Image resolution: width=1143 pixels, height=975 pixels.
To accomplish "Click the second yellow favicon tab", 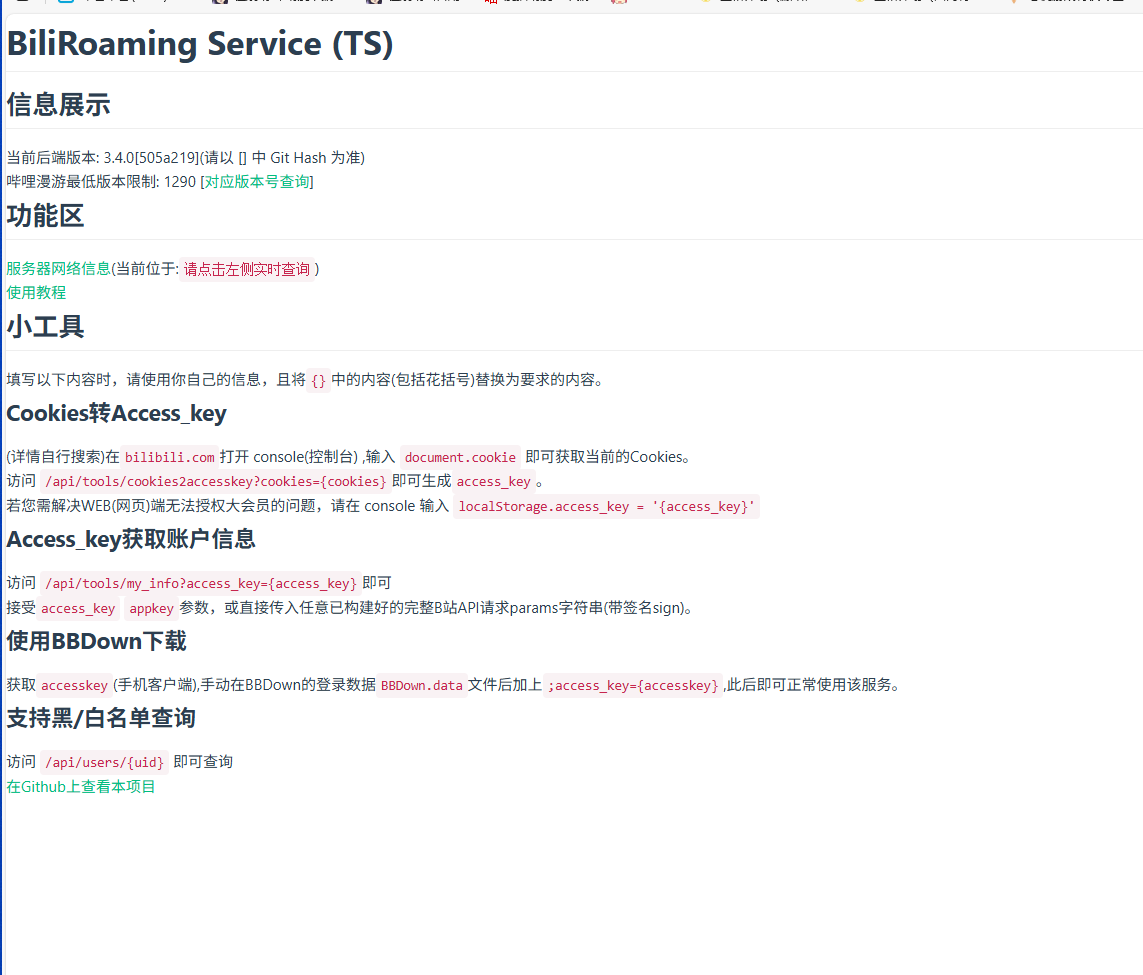I will 860,5.
